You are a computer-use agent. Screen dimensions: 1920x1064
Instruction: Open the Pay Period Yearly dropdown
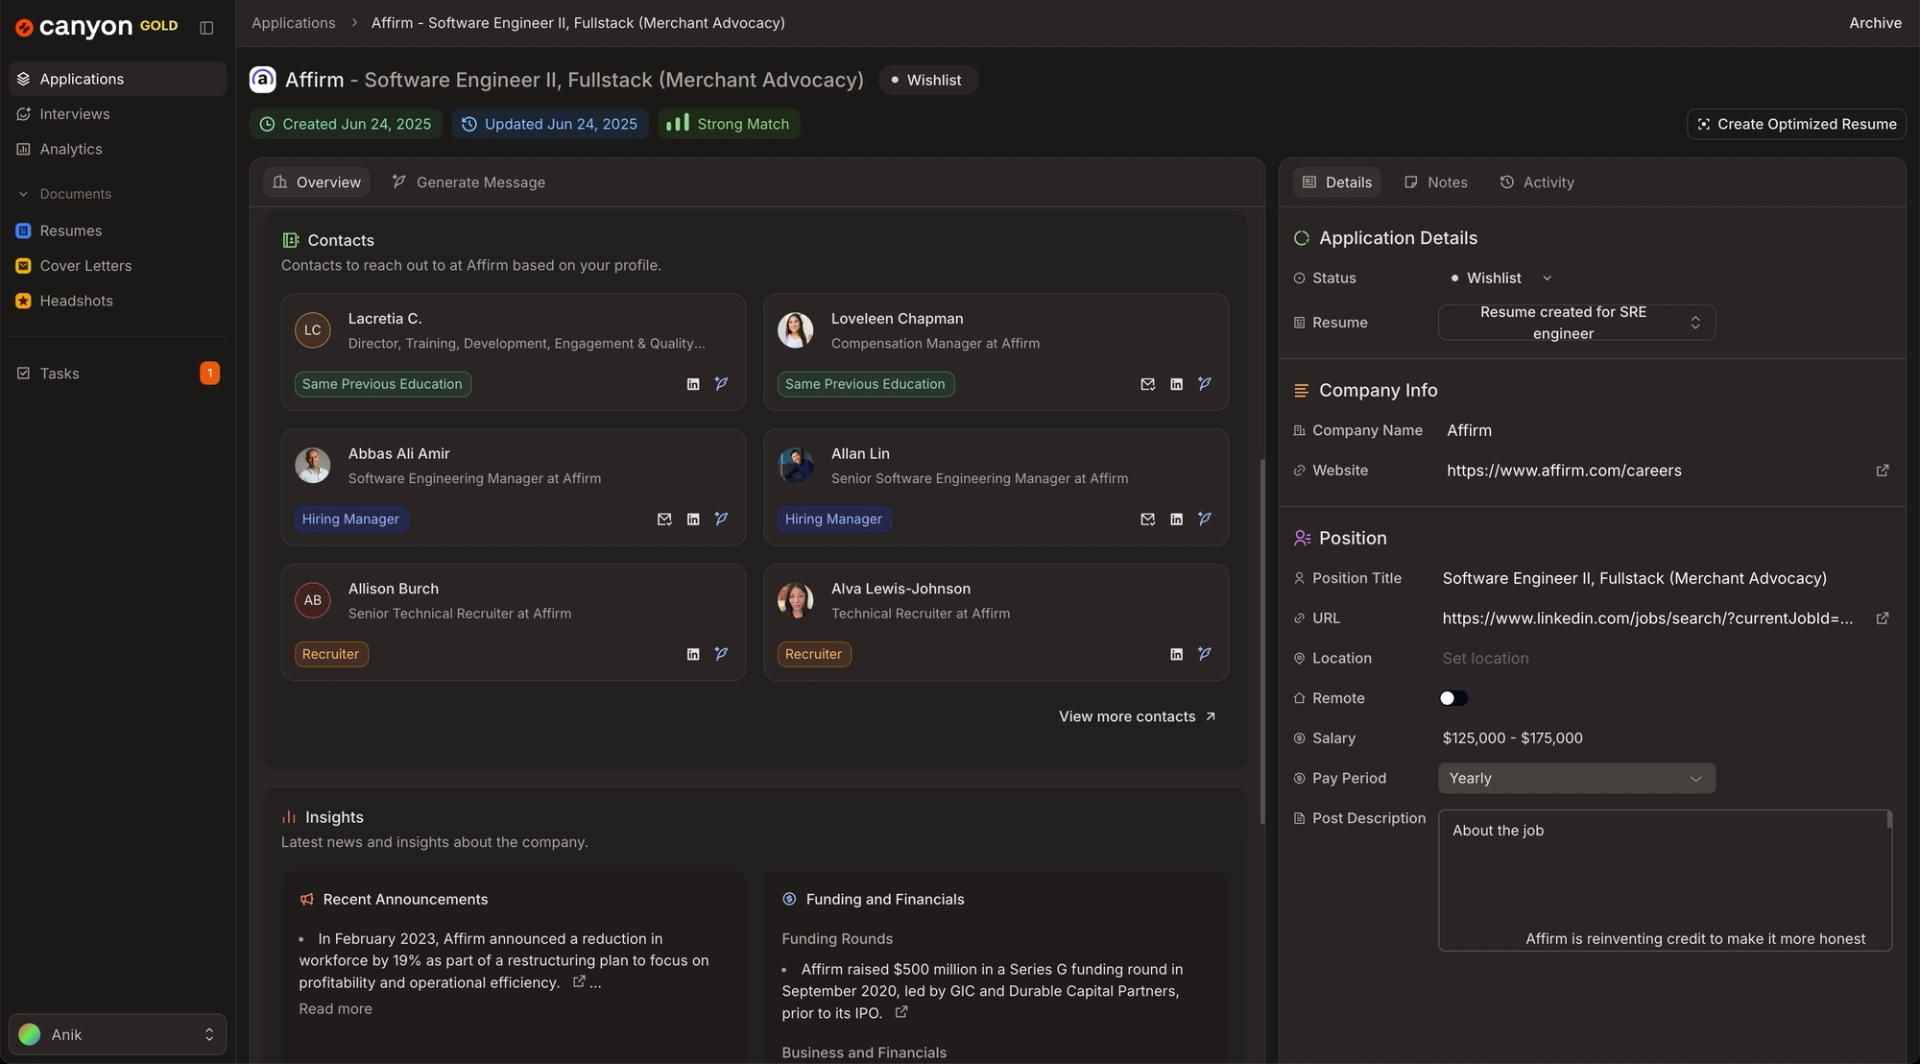pyautogui.click(x=1576, y=778)
